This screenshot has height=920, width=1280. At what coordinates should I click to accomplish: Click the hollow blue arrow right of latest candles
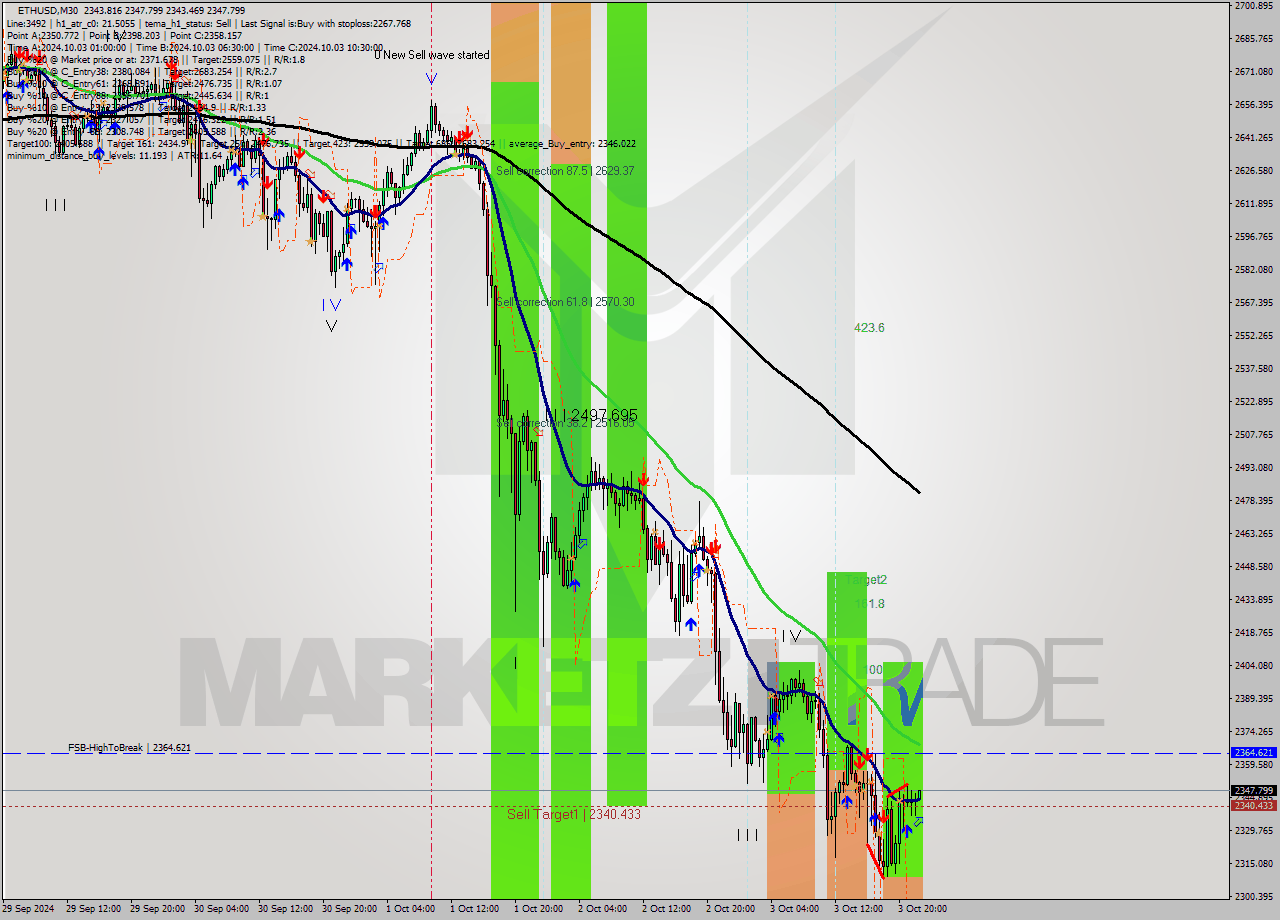(918, 822)
